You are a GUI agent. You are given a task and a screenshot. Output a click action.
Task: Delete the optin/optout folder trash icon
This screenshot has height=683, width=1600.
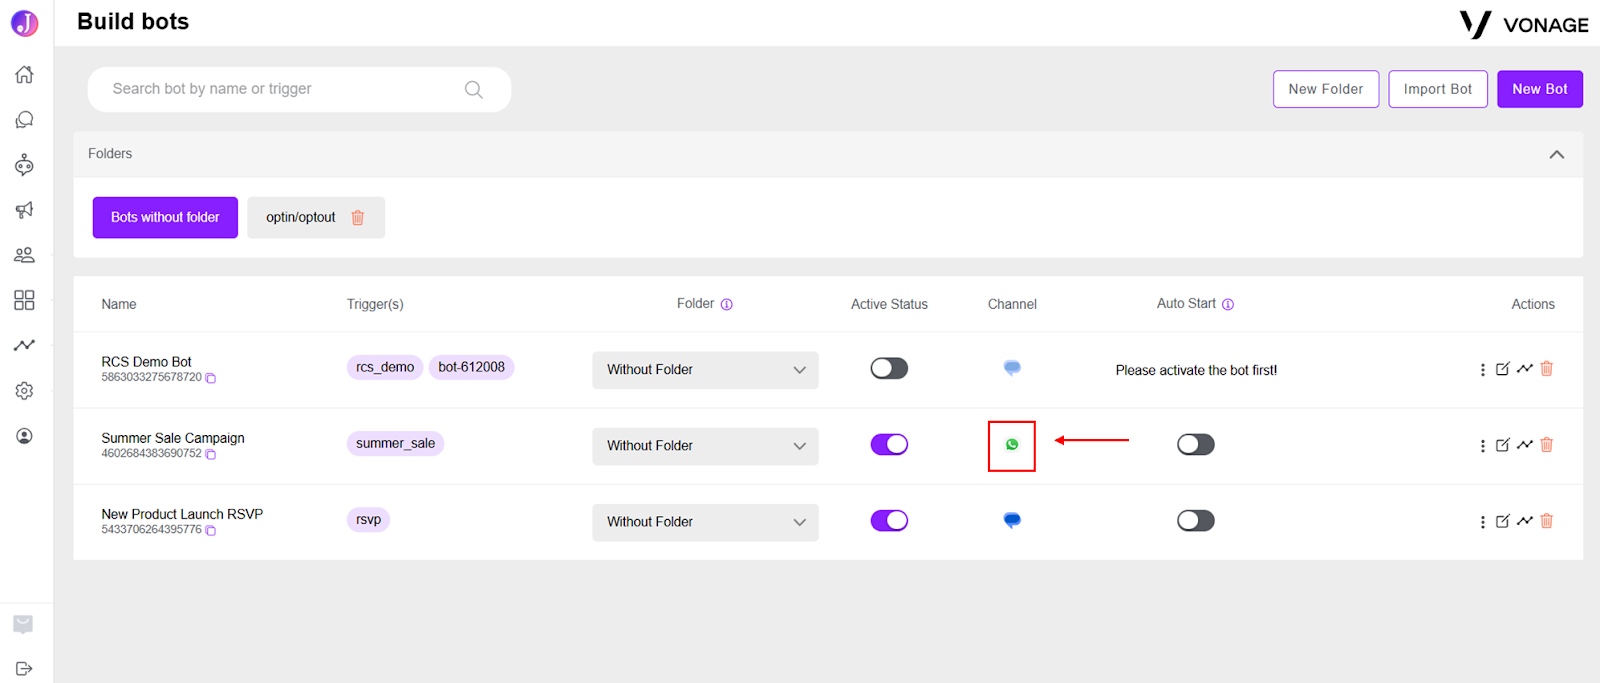pos(358,217)
